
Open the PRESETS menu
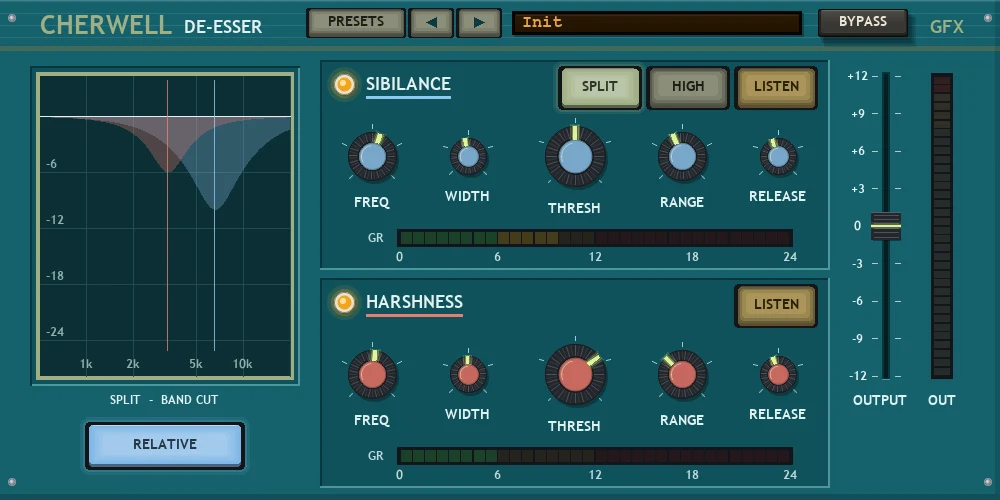(356, 22)
